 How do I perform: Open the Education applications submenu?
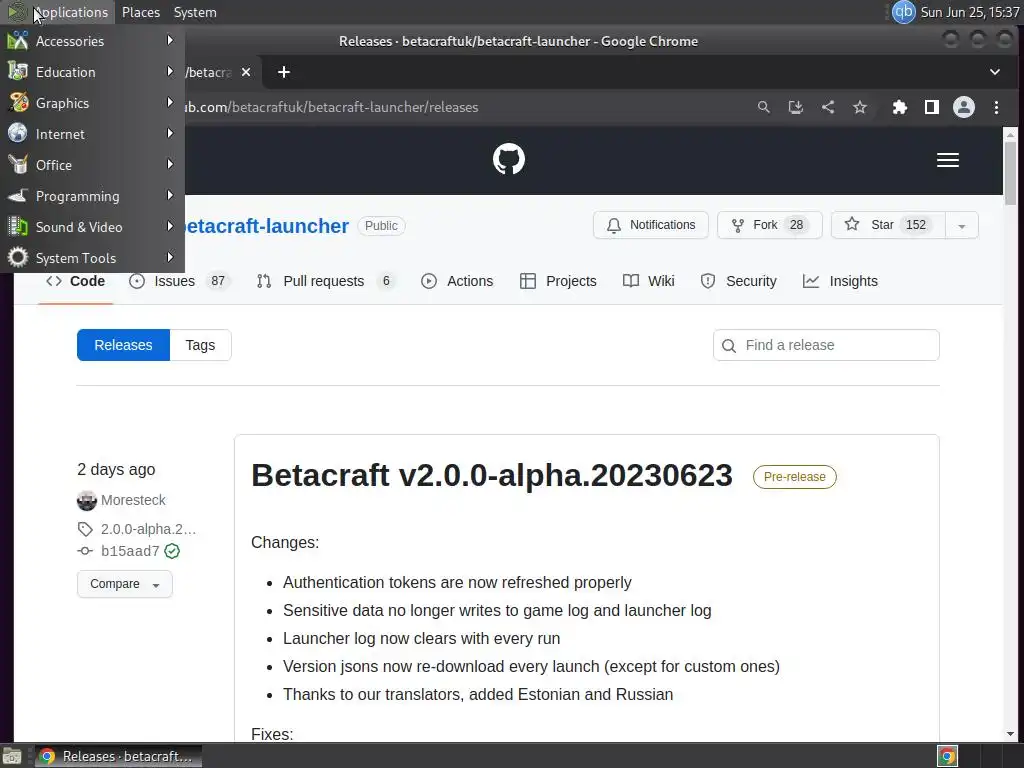(92, 72)
